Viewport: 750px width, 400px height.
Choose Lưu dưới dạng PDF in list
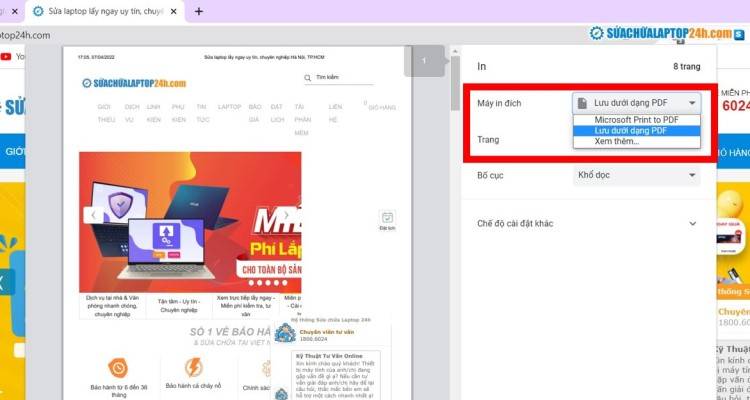pyautogui.click(x=636, y=131)
